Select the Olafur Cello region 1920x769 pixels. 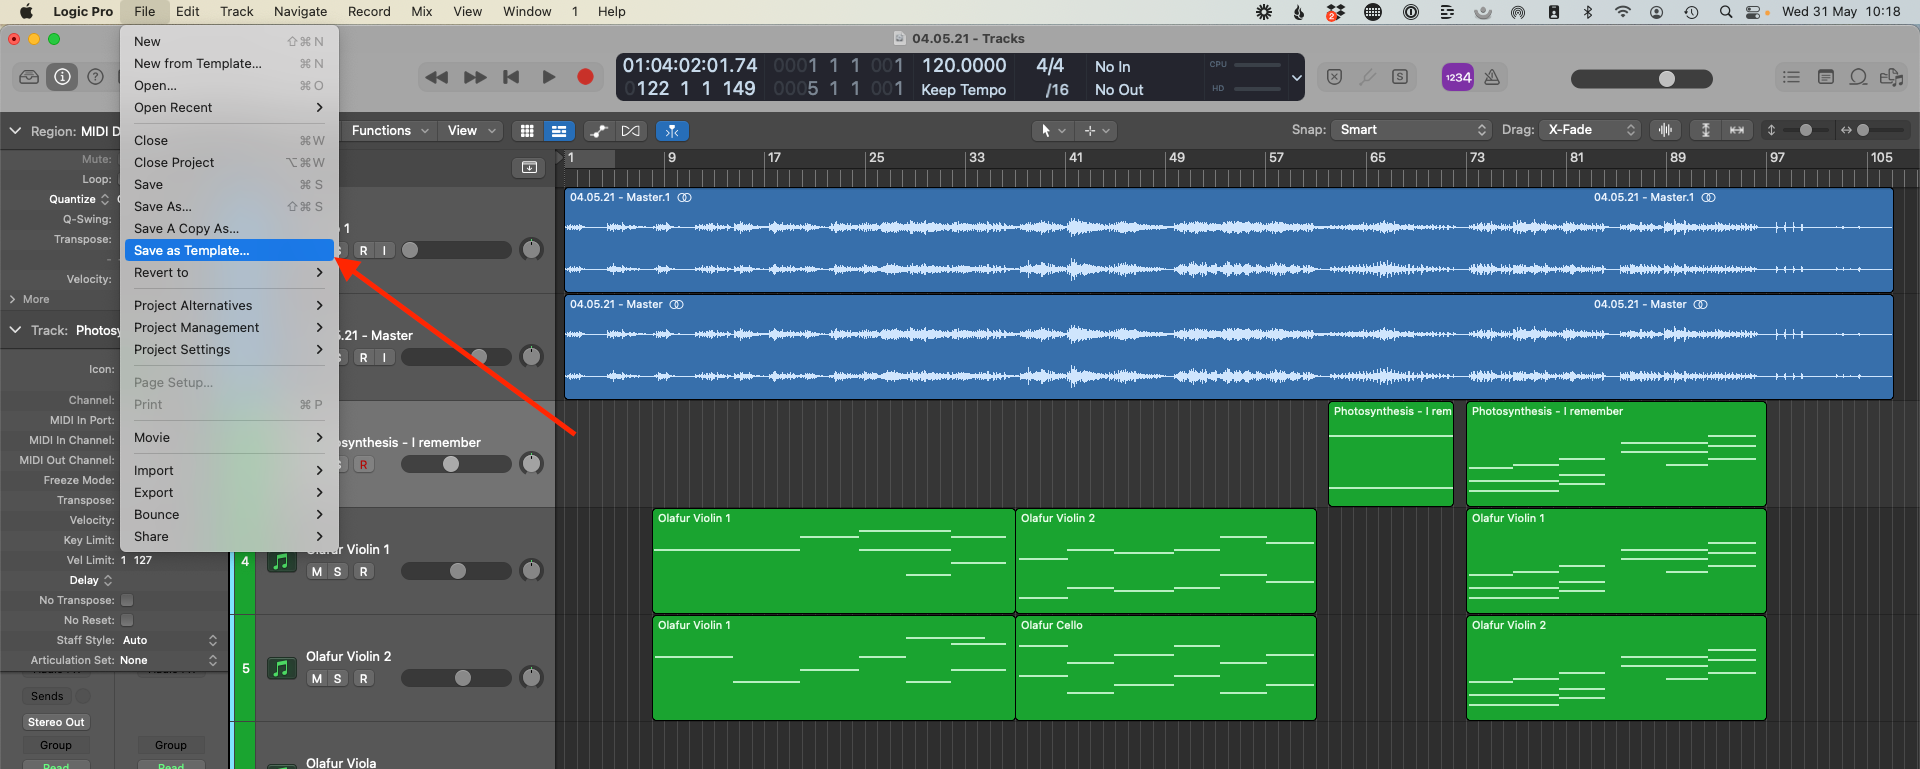click(x=1166, y=668)
